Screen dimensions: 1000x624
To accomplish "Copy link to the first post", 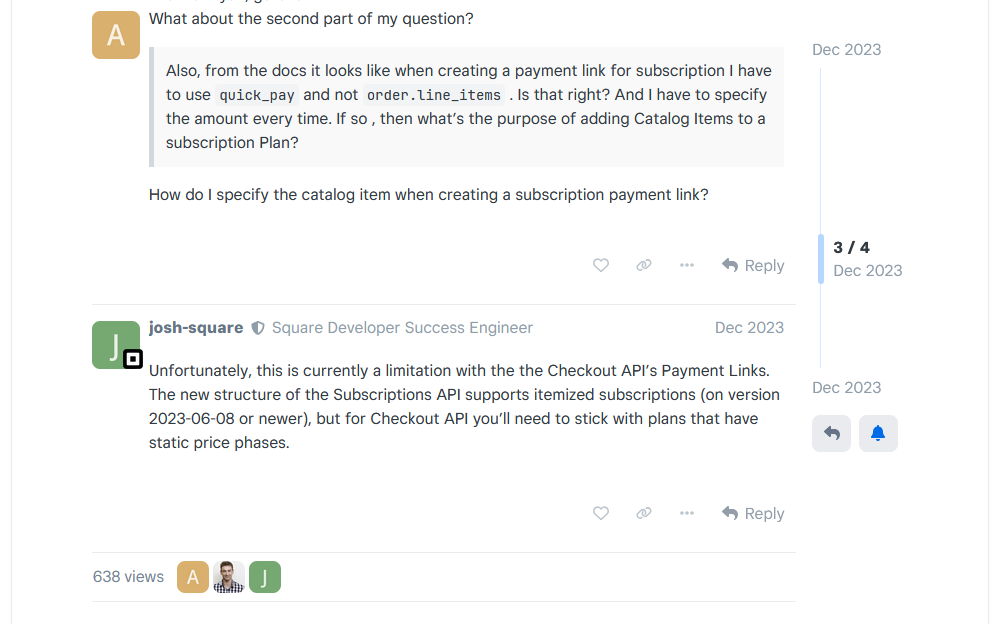I will (644, 265).
